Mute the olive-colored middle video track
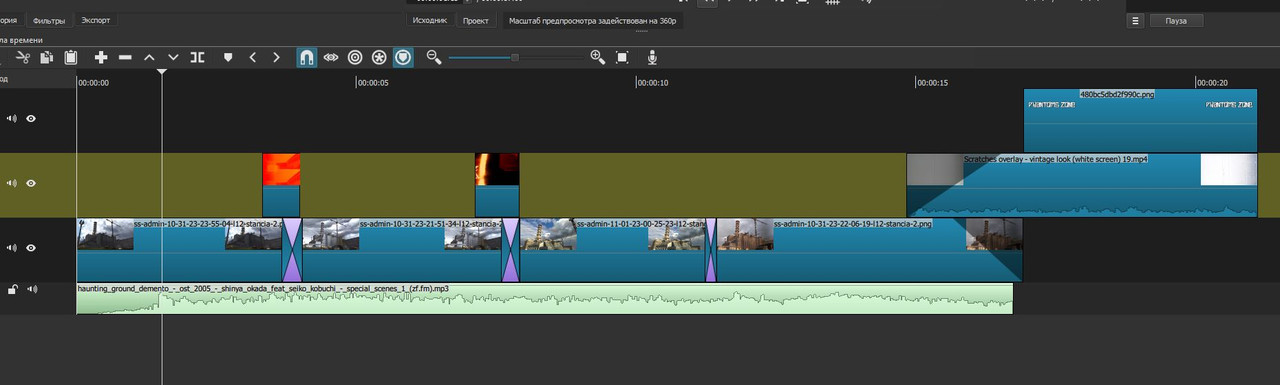 click(12, 183)
